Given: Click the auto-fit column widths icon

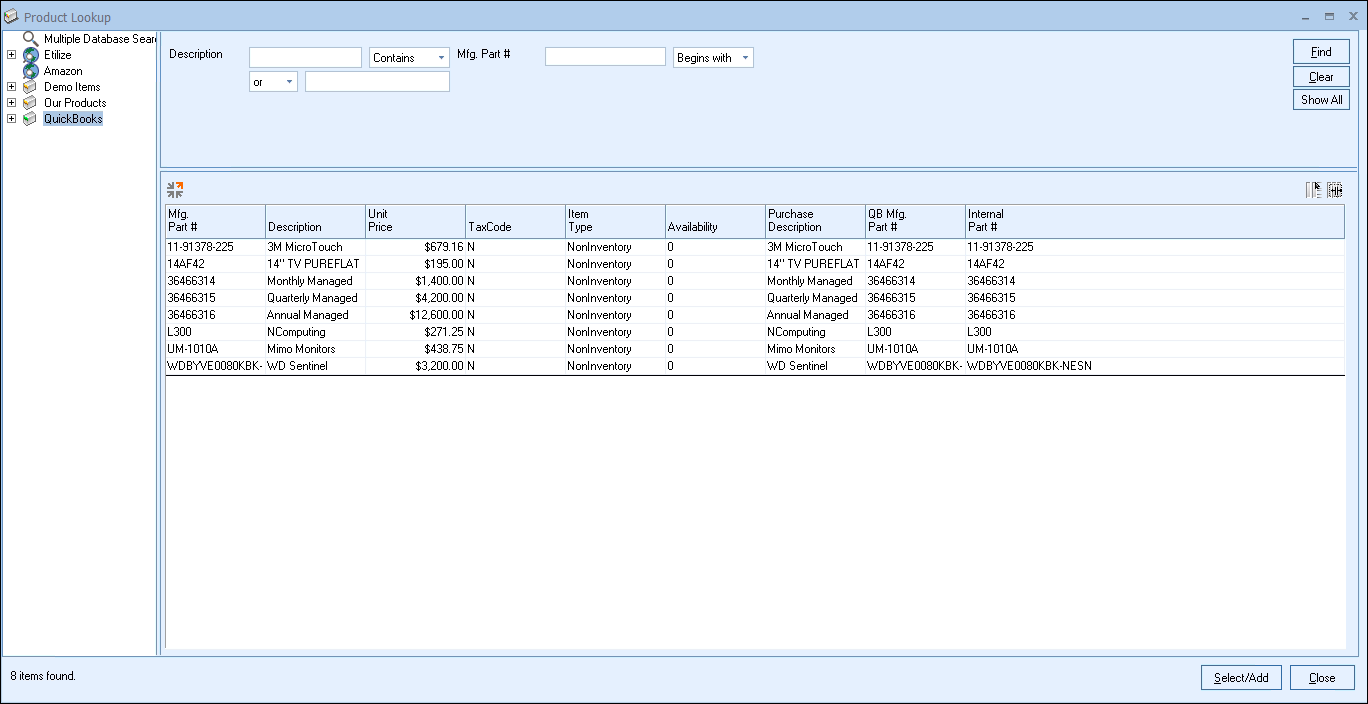Looking at the screenshot, I should point(1335,190).
